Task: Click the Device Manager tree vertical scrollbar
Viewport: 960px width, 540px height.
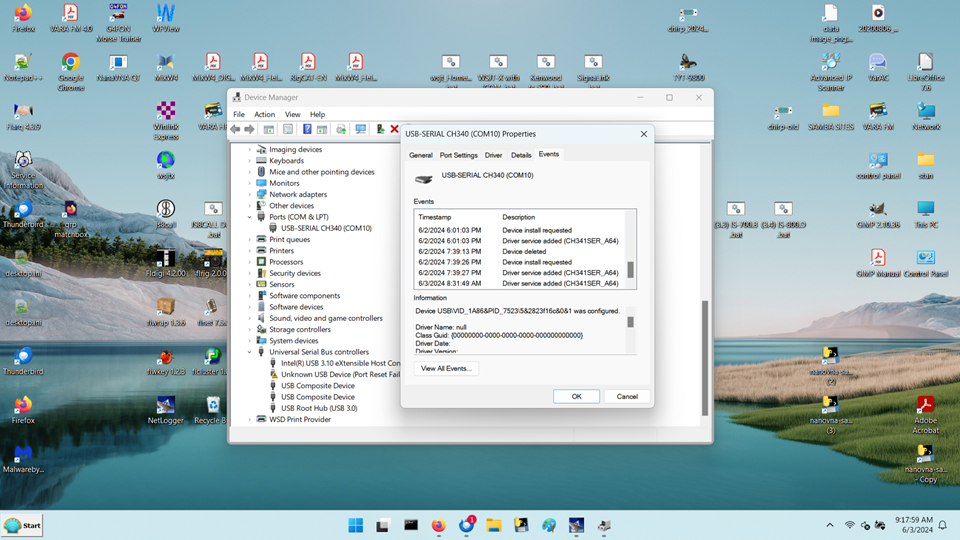Action: tap(705, 358)
